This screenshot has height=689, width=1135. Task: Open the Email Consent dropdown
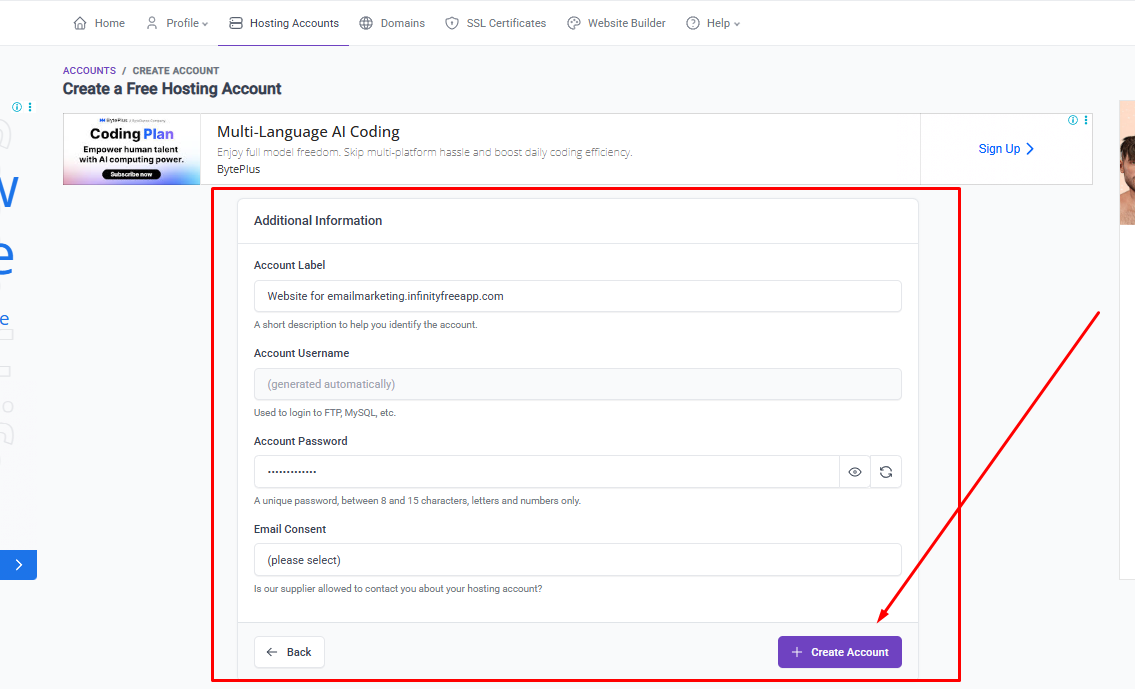pyautogui.click(x=577, y=560)
